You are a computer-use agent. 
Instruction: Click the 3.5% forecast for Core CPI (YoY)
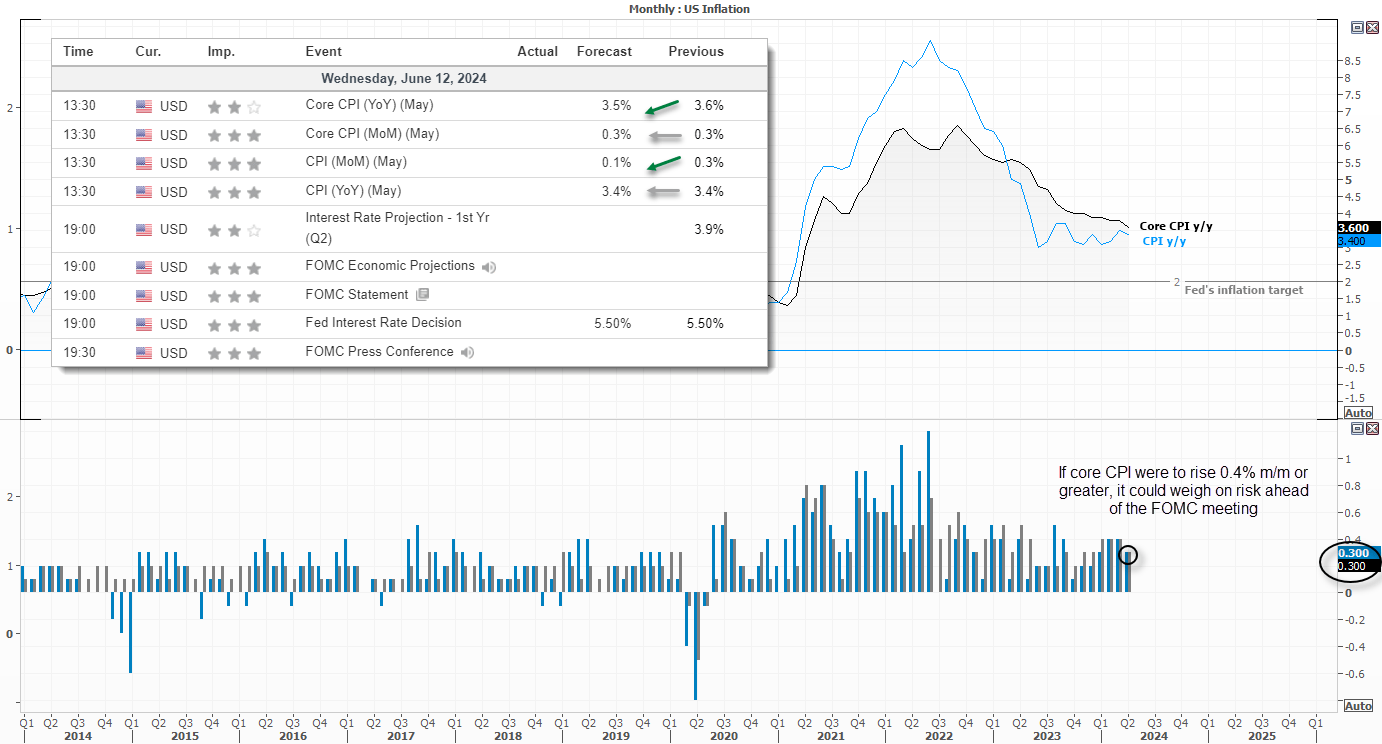pyautogui.click(x=617, y=106)
